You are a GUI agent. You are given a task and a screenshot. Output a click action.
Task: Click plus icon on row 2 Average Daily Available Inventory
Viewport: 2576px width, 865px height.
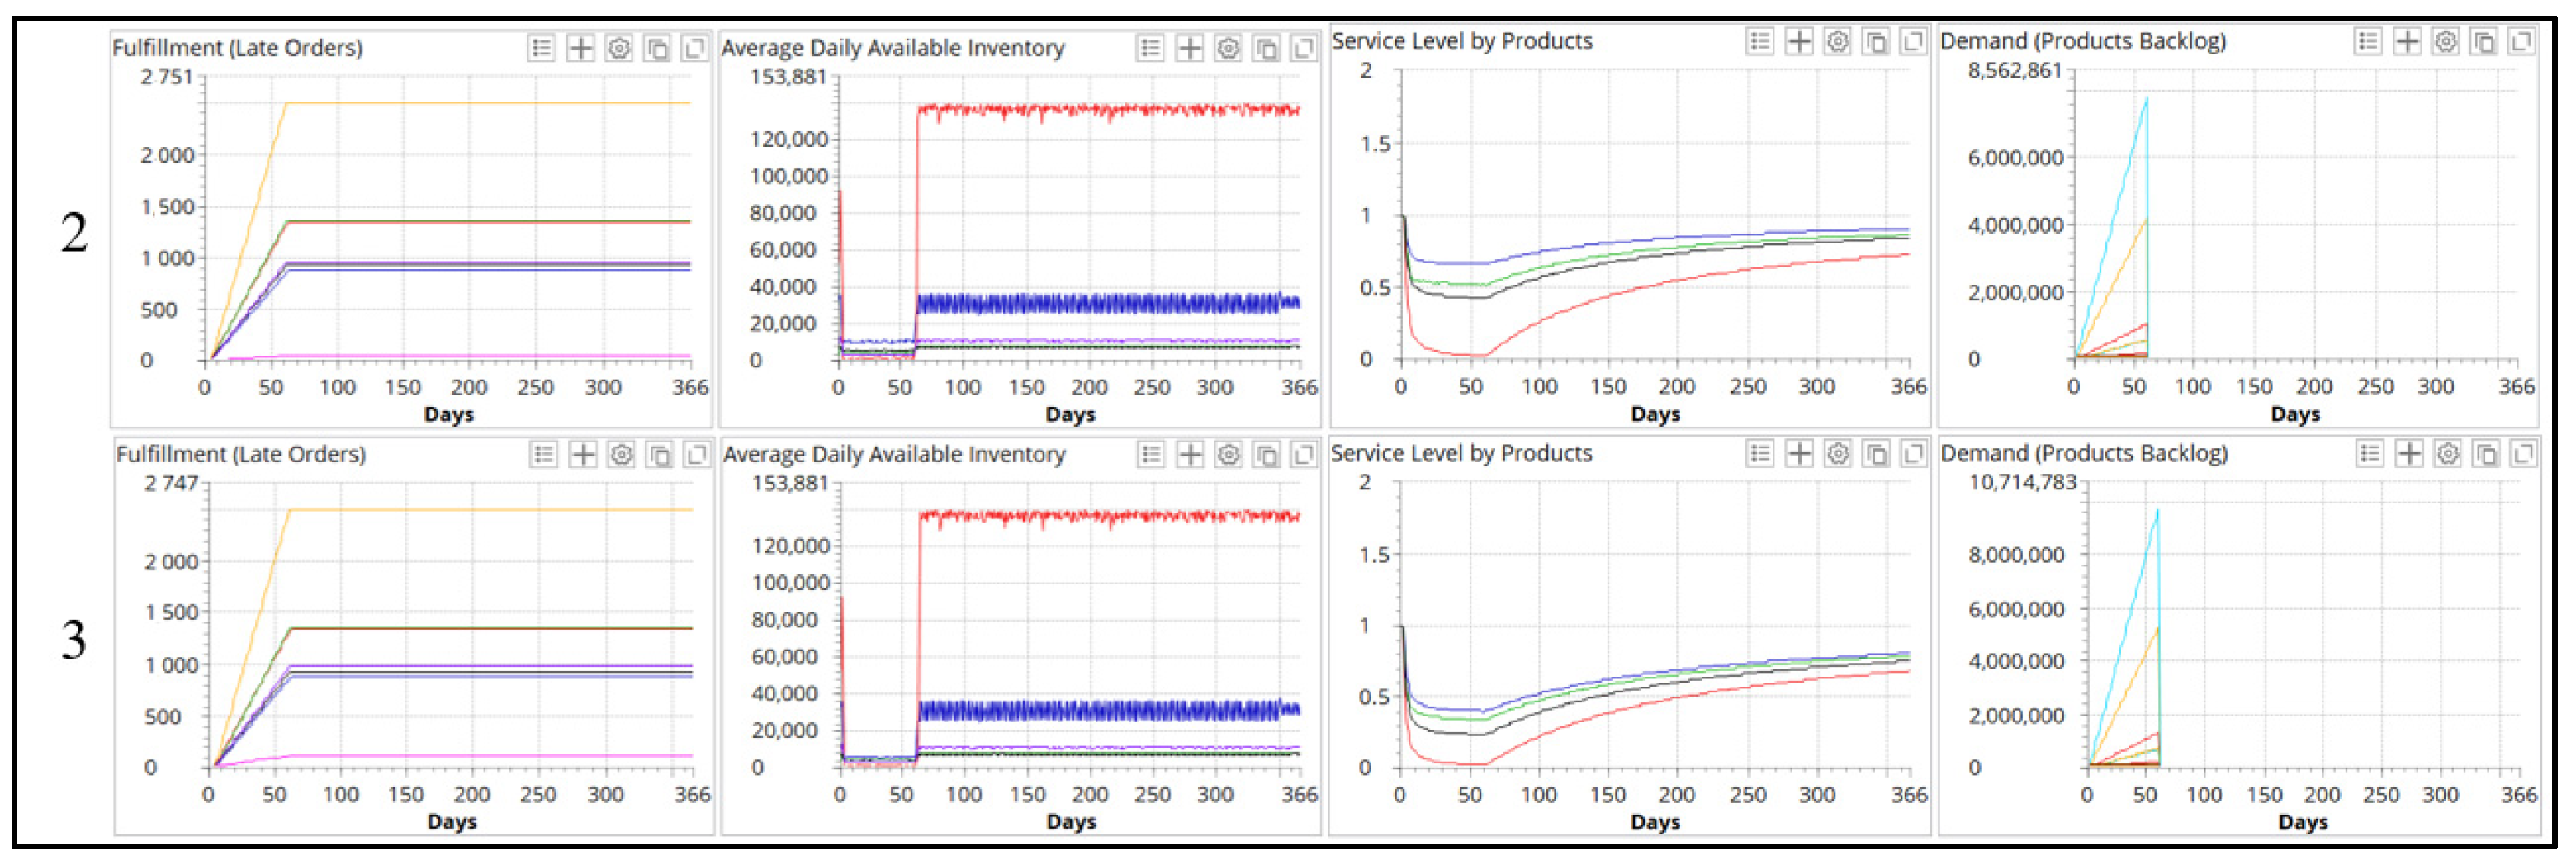click(x=1189, y=48)
